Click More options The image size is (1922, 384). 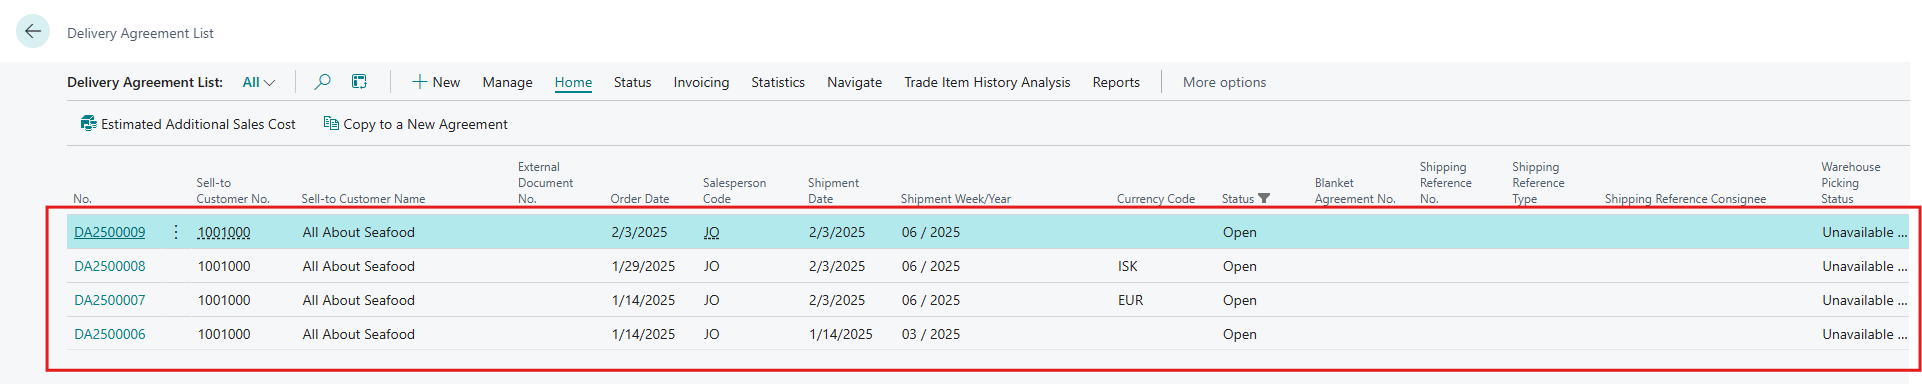click(x=1224, y=82)
